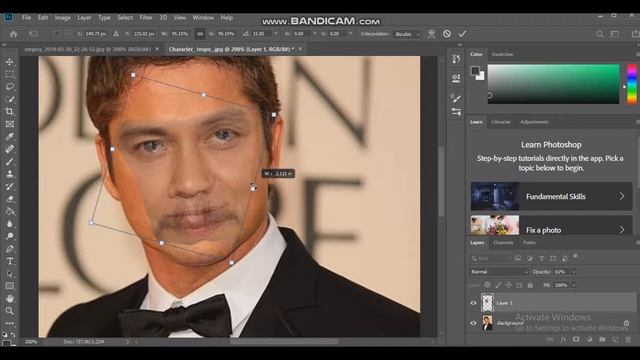
Task: Open the Edit Toolbar three-dots menu
Action: 9,323
